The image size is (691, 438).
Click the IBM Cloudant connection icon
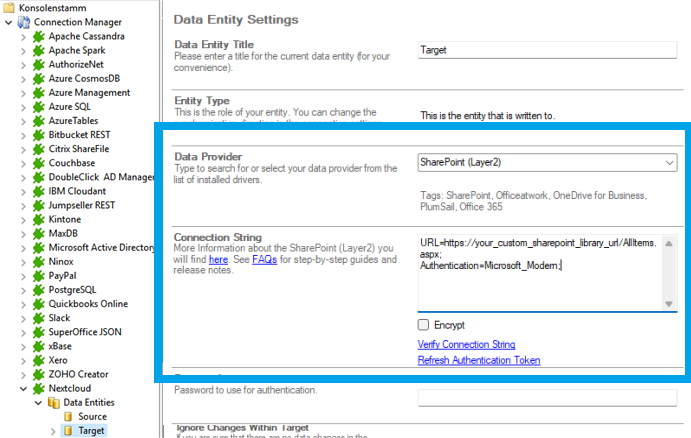point(39,191)
